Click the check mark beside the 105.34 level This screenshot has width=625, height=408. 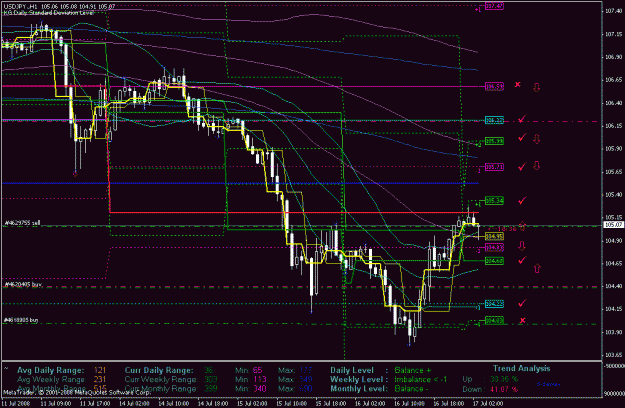pyautogui.click(x=522, y=200)
